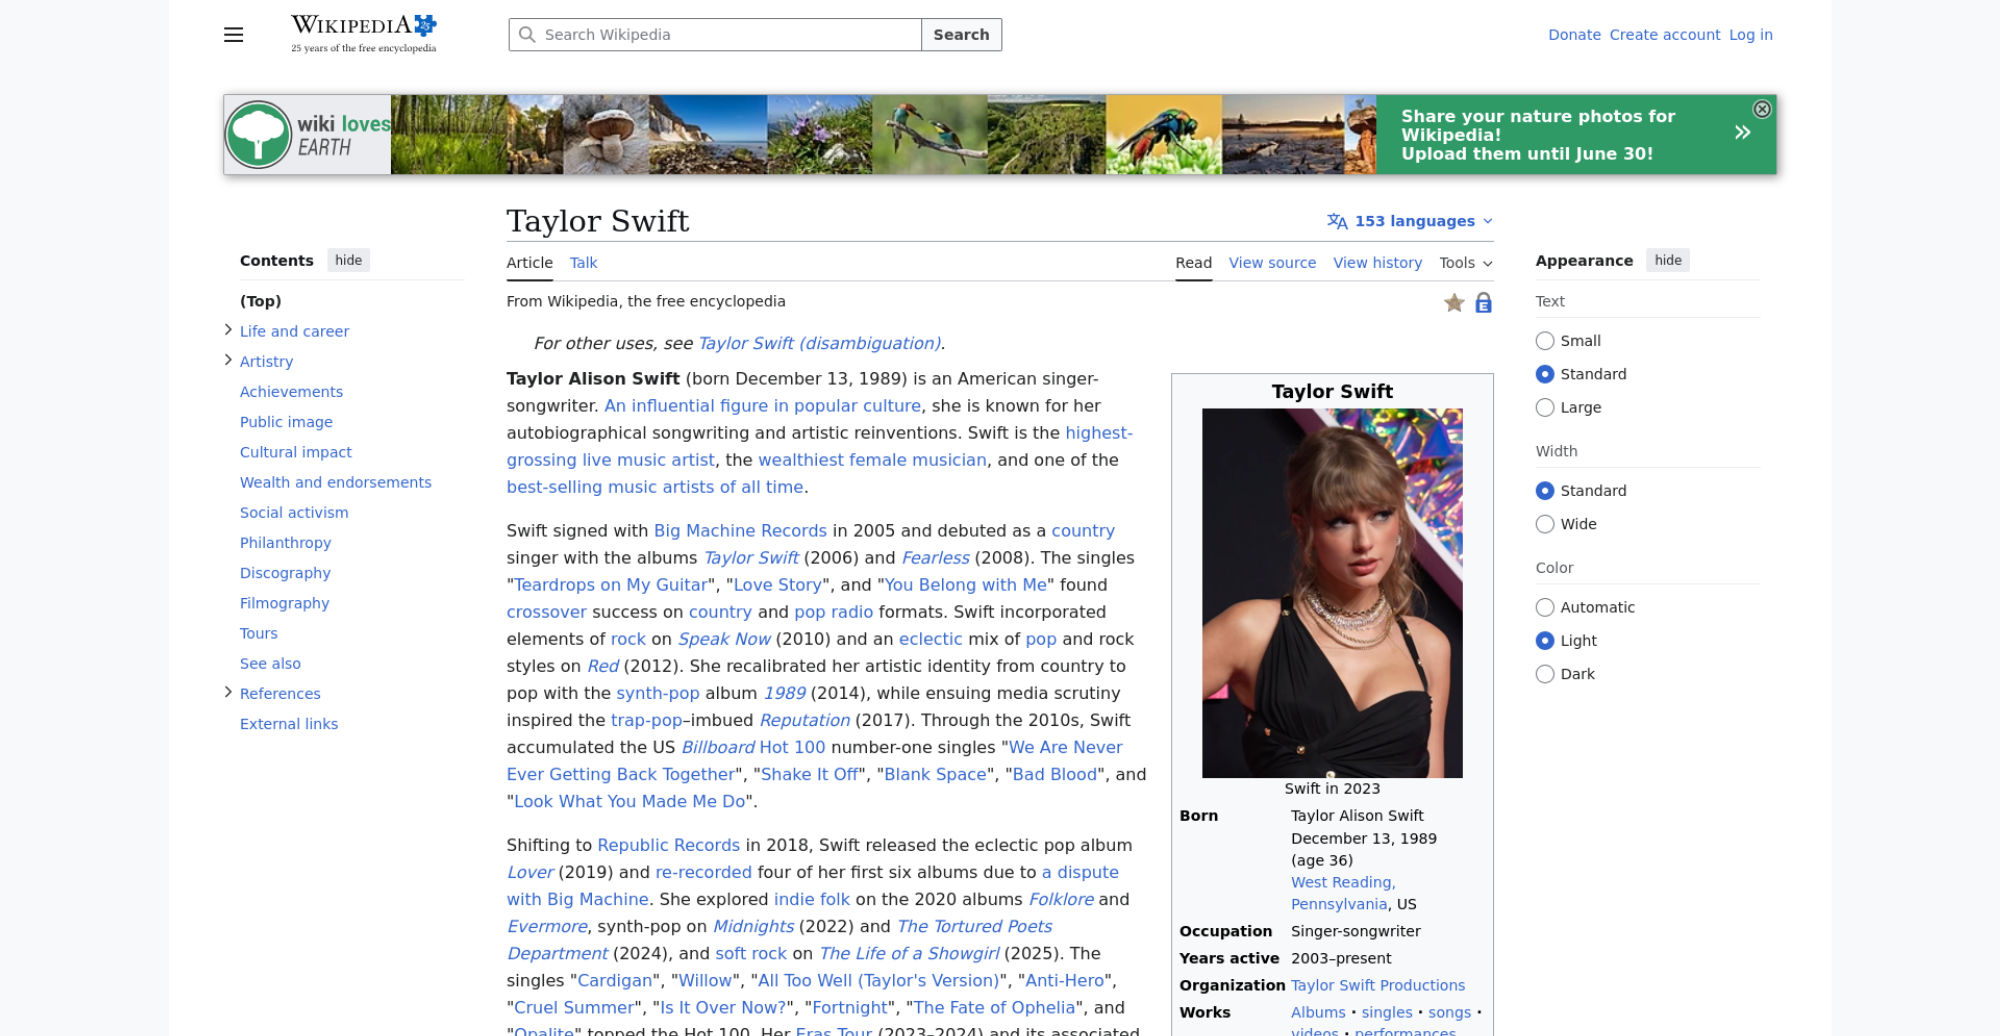
Task: Open Taylor Swift infobox photo
Action: [x=1332, y=593]
